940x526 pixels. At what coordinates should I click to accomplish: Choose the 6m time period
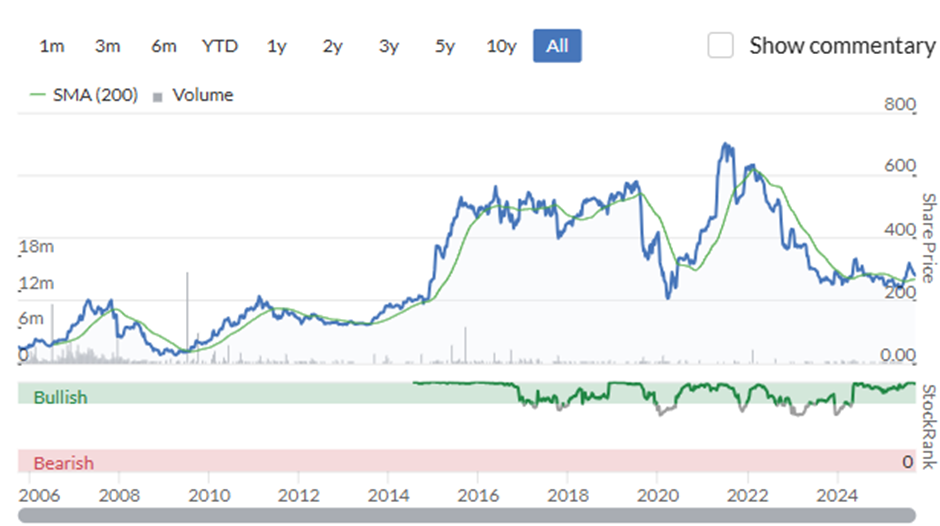point(164,46)
